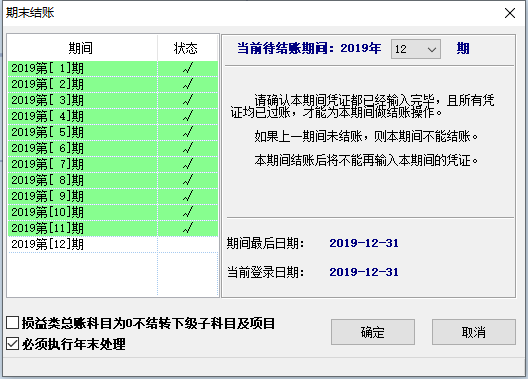Click the checkmark status for period 11
This screenshot has width=528, height=379.
pos(188,228)
